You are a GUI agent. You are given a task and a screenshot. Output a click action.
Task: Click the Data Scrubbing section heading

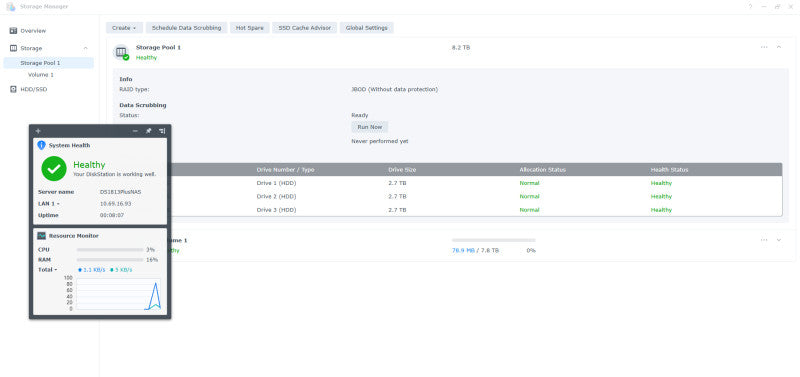coord(143,105)
